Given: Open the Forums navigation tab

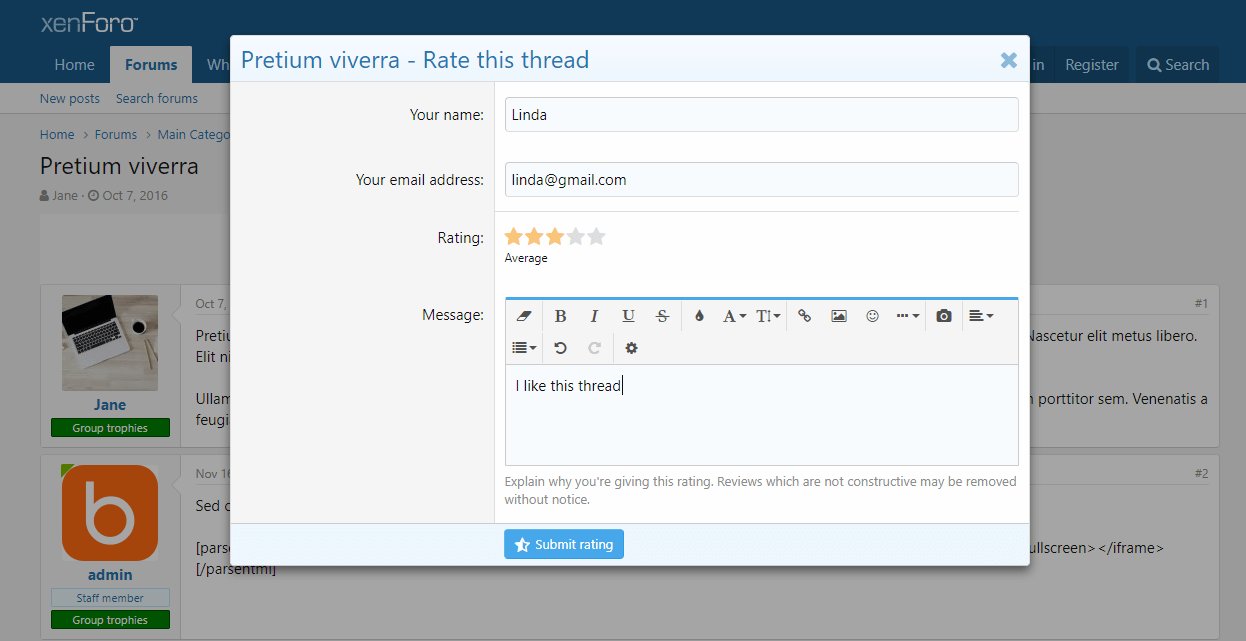Looking at the screenshot, I should click(x=151, y=65).
